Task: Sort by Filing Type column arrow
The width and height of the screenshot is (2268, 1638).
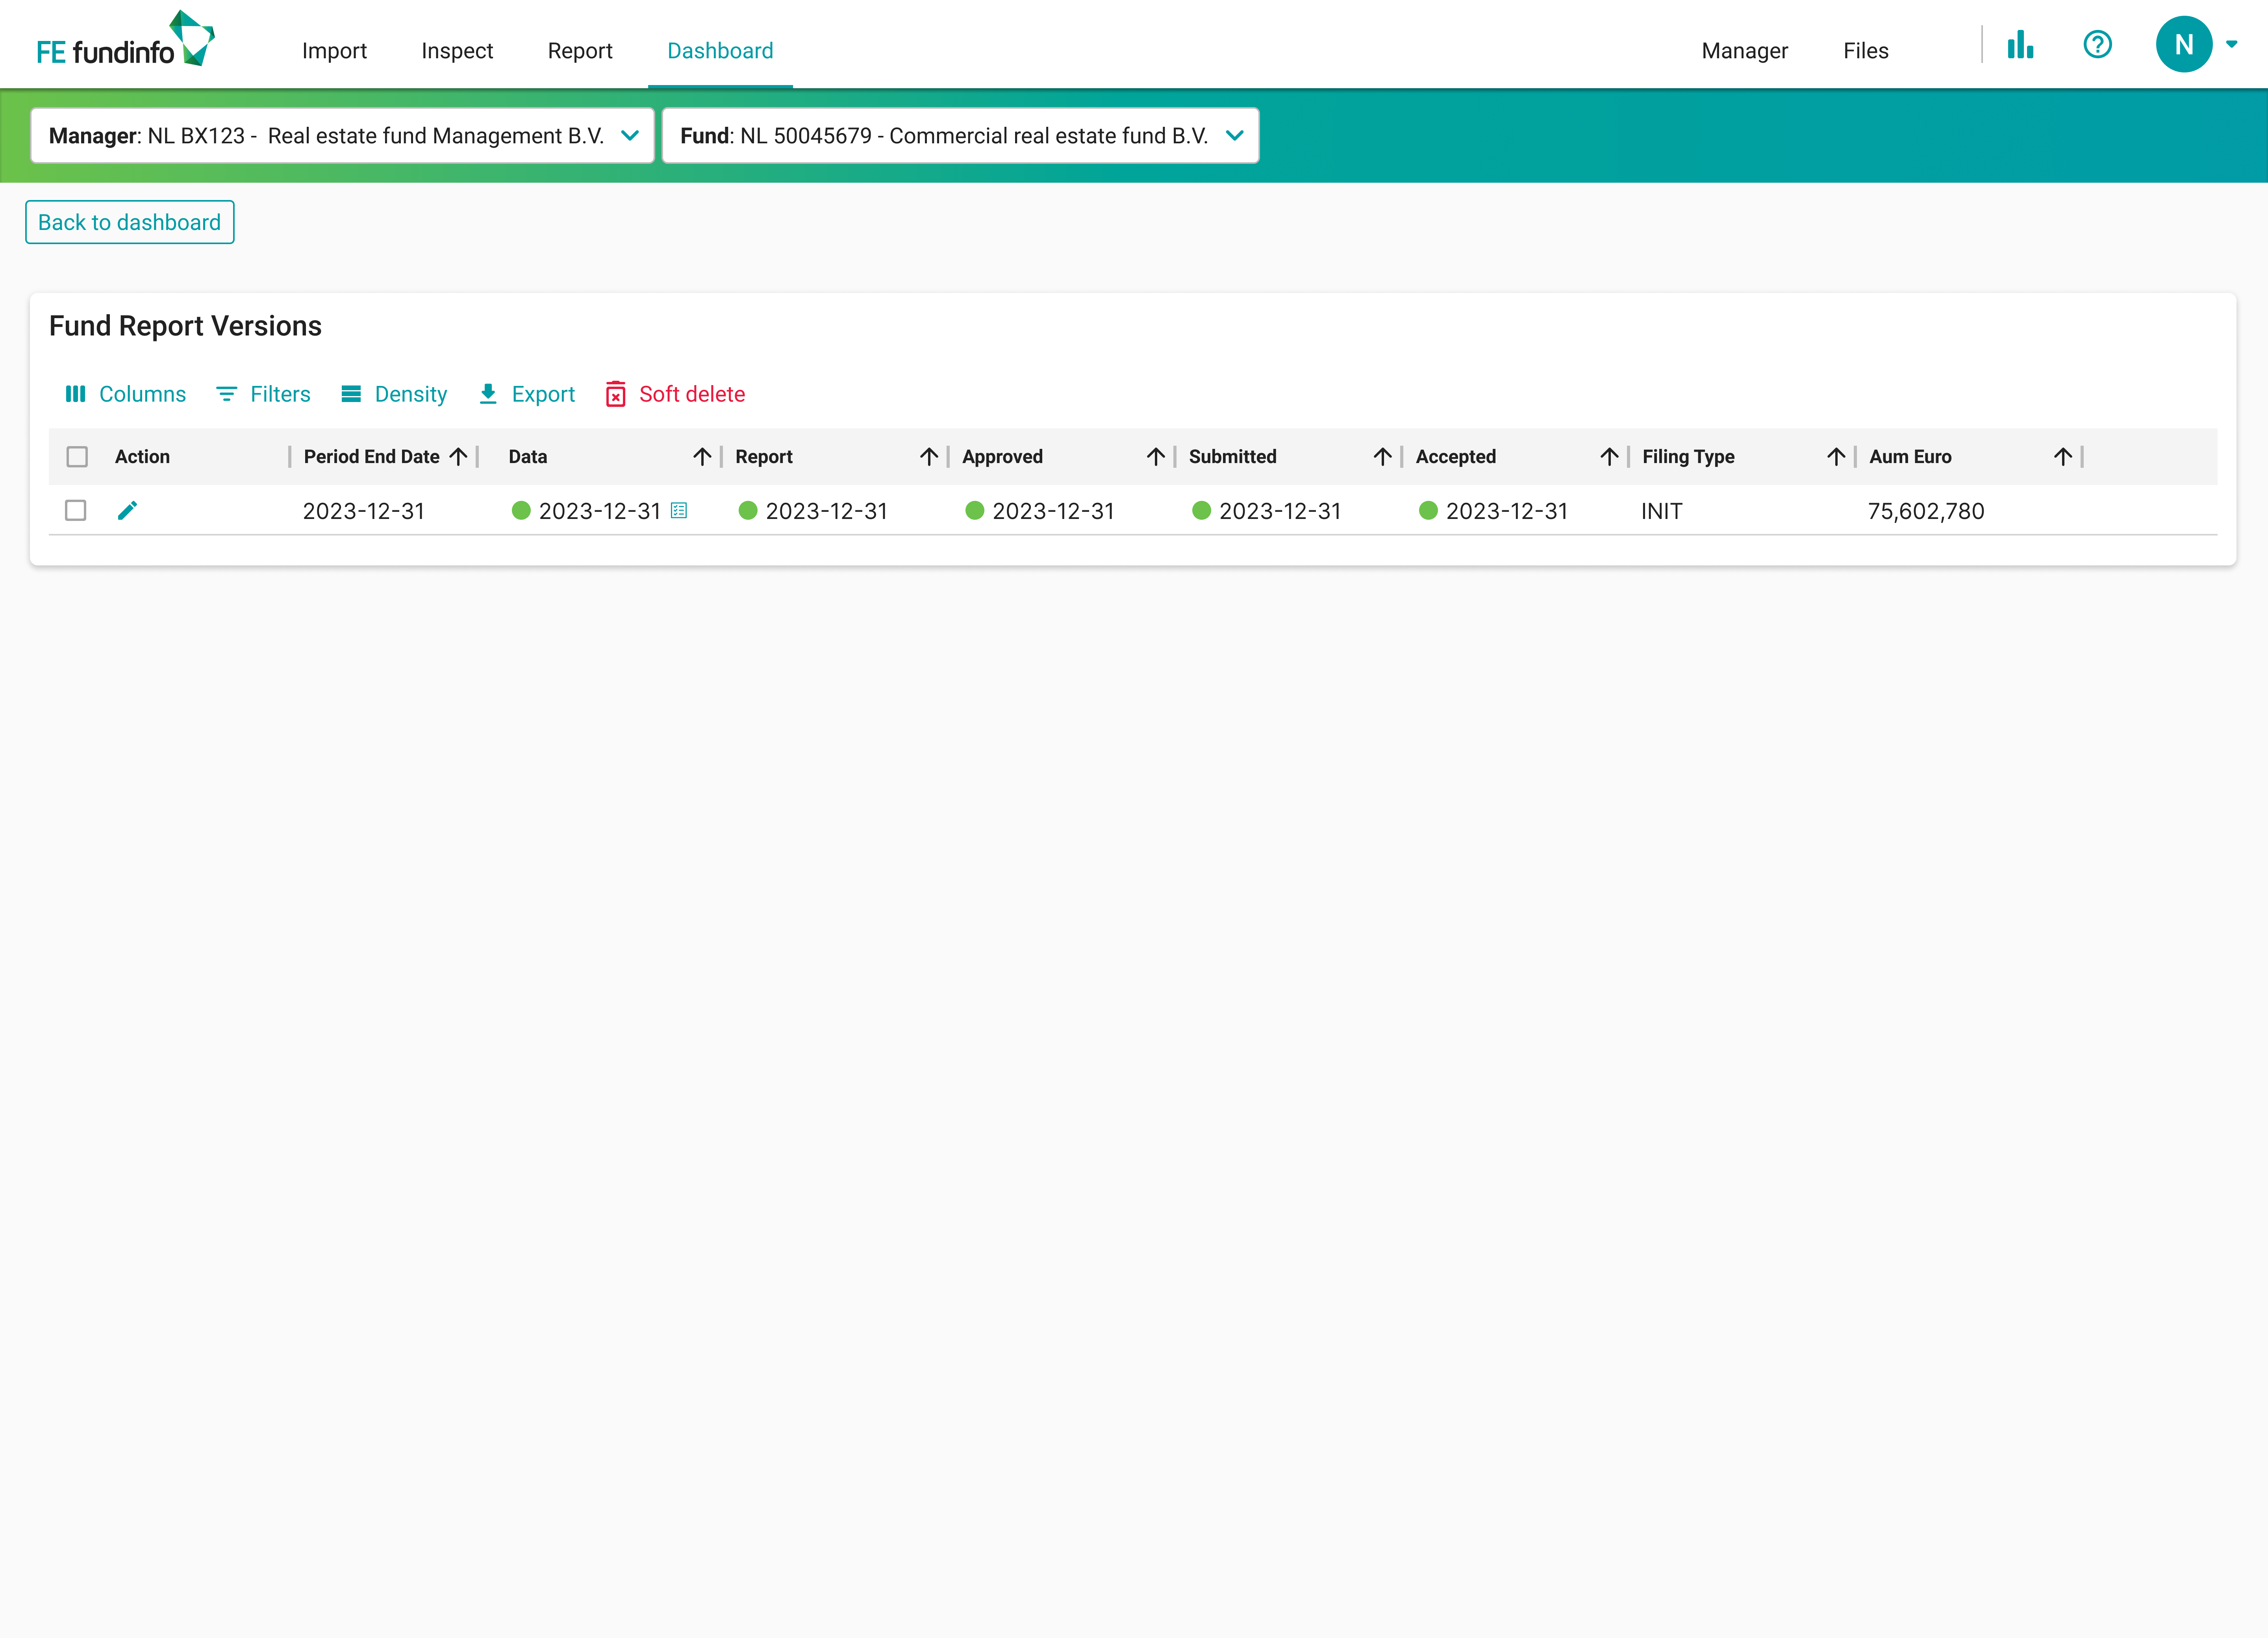Action: (x=1836, y=457)
